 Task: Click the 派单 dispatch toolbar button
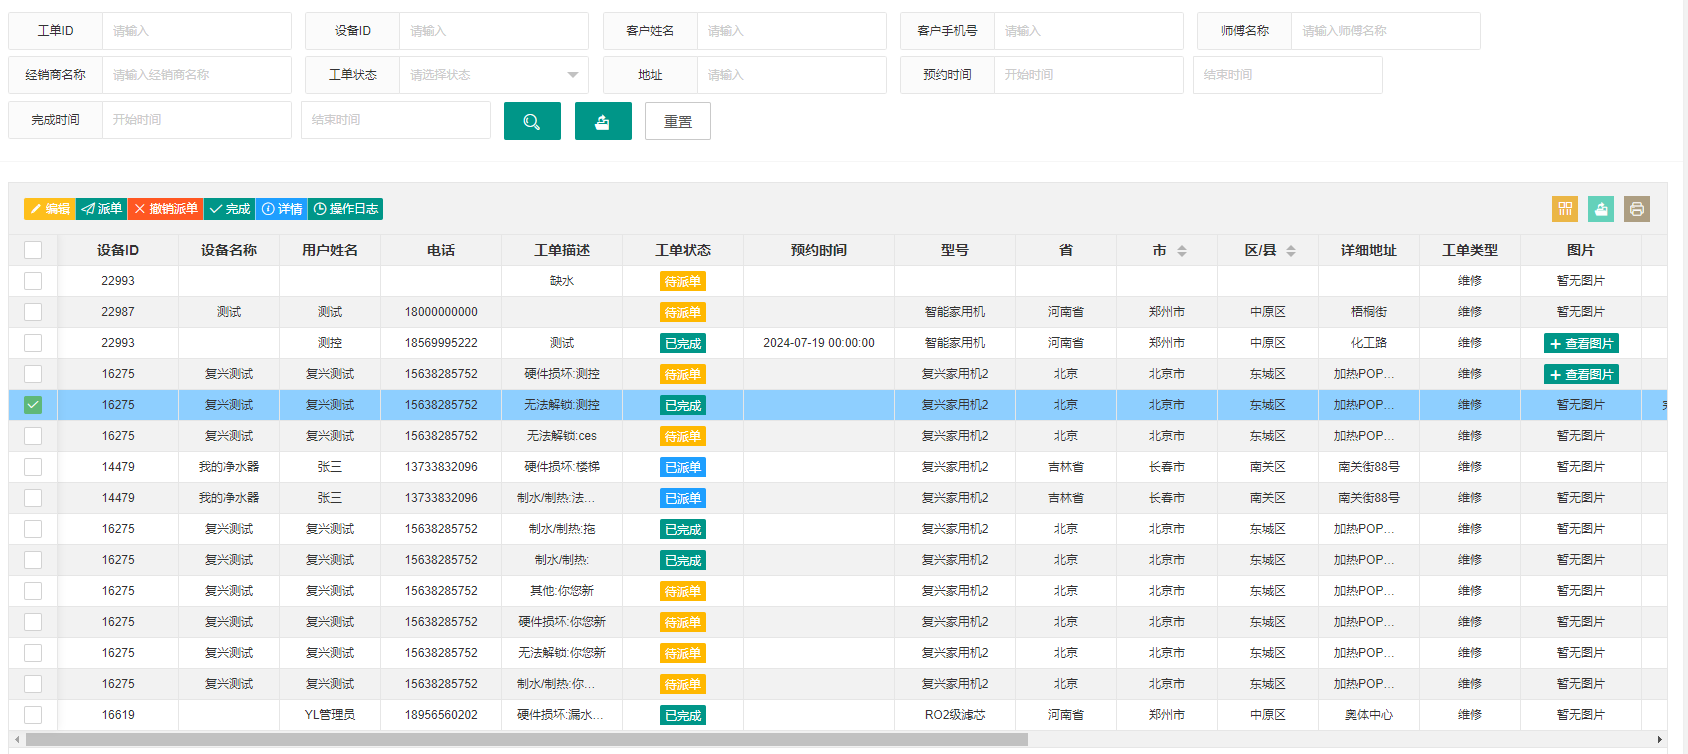pyautogui.click(x=102, y=209)
